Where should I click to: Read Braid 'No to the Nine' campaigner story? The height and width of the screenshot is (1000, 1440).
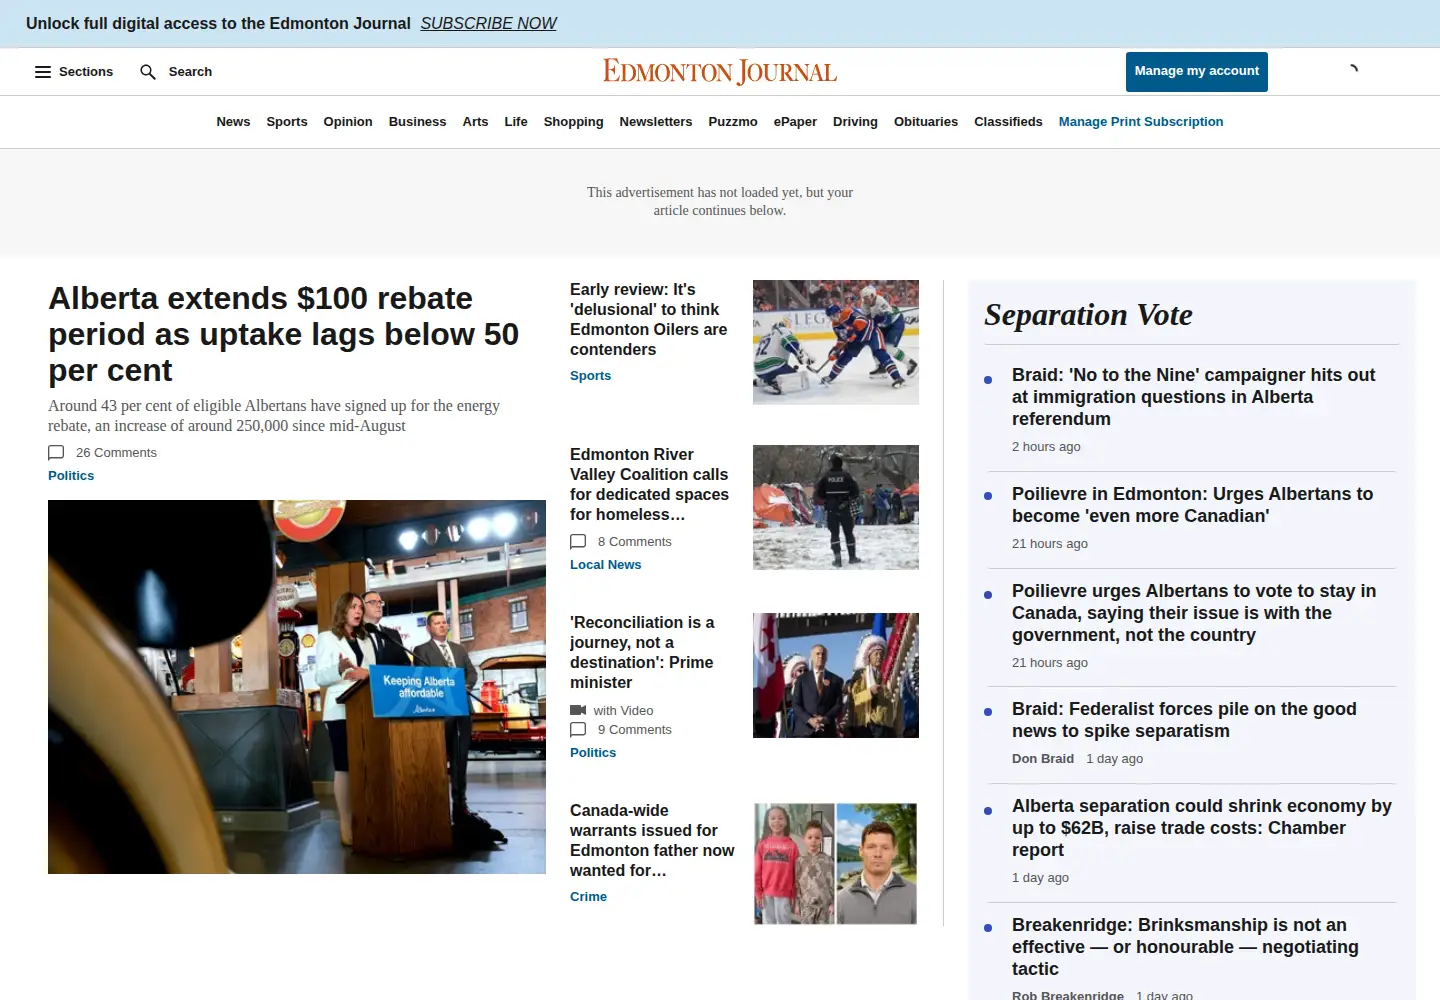pyautogui.click(x=1193, y=397)
